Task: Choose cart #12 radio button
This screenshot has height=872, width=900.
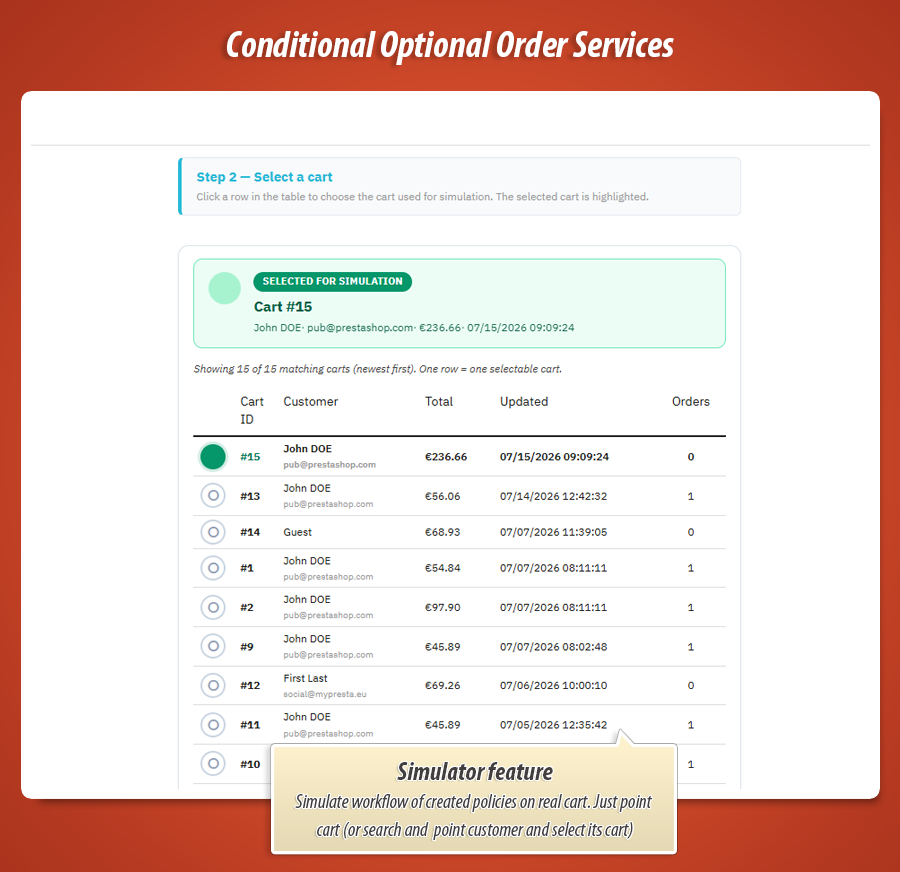Action: pyautogui.click(x=213, y=685)
